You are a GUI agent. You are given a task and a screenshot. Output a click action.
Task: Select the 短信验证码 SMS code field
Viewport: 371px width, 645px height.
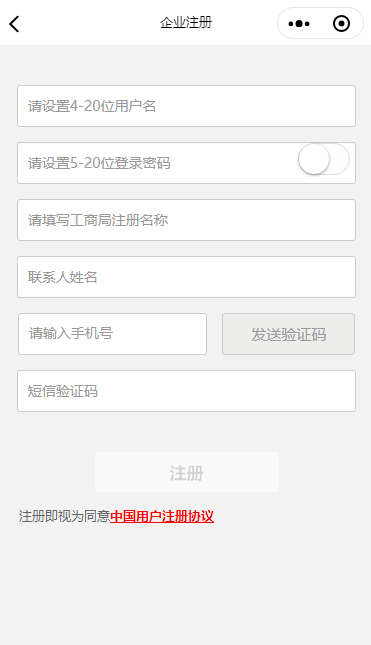186,391
